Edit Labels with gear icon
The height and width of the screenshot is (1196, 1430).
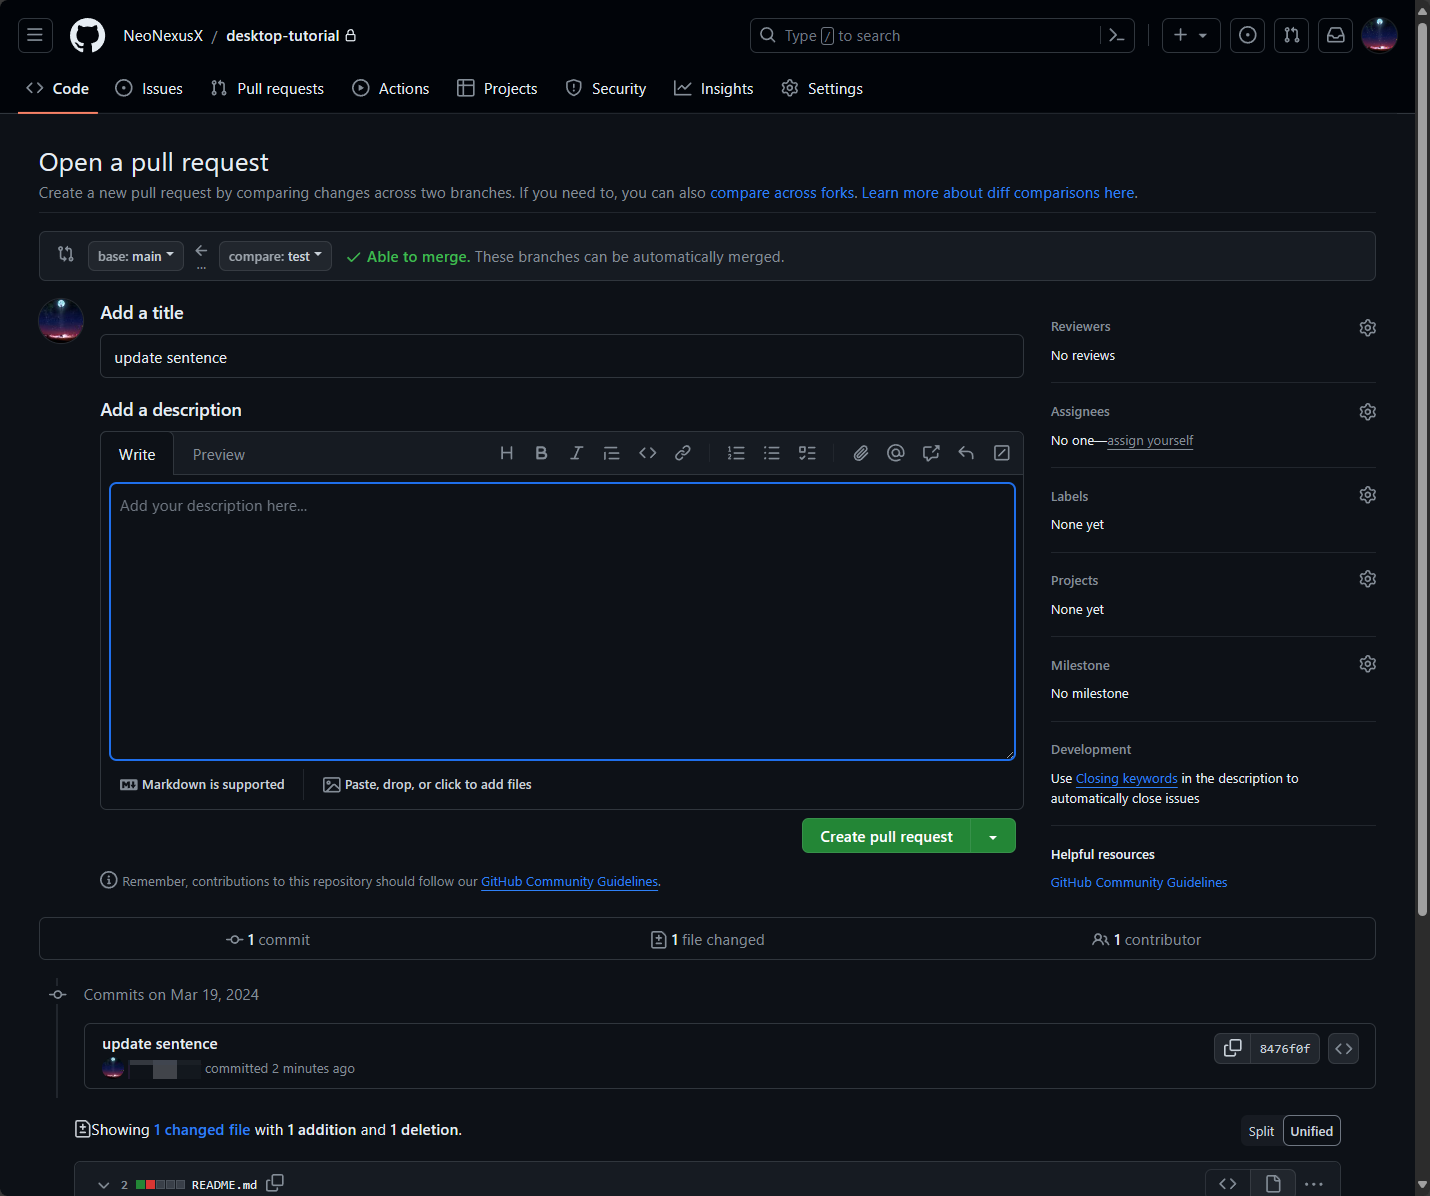pos(1367,495)
